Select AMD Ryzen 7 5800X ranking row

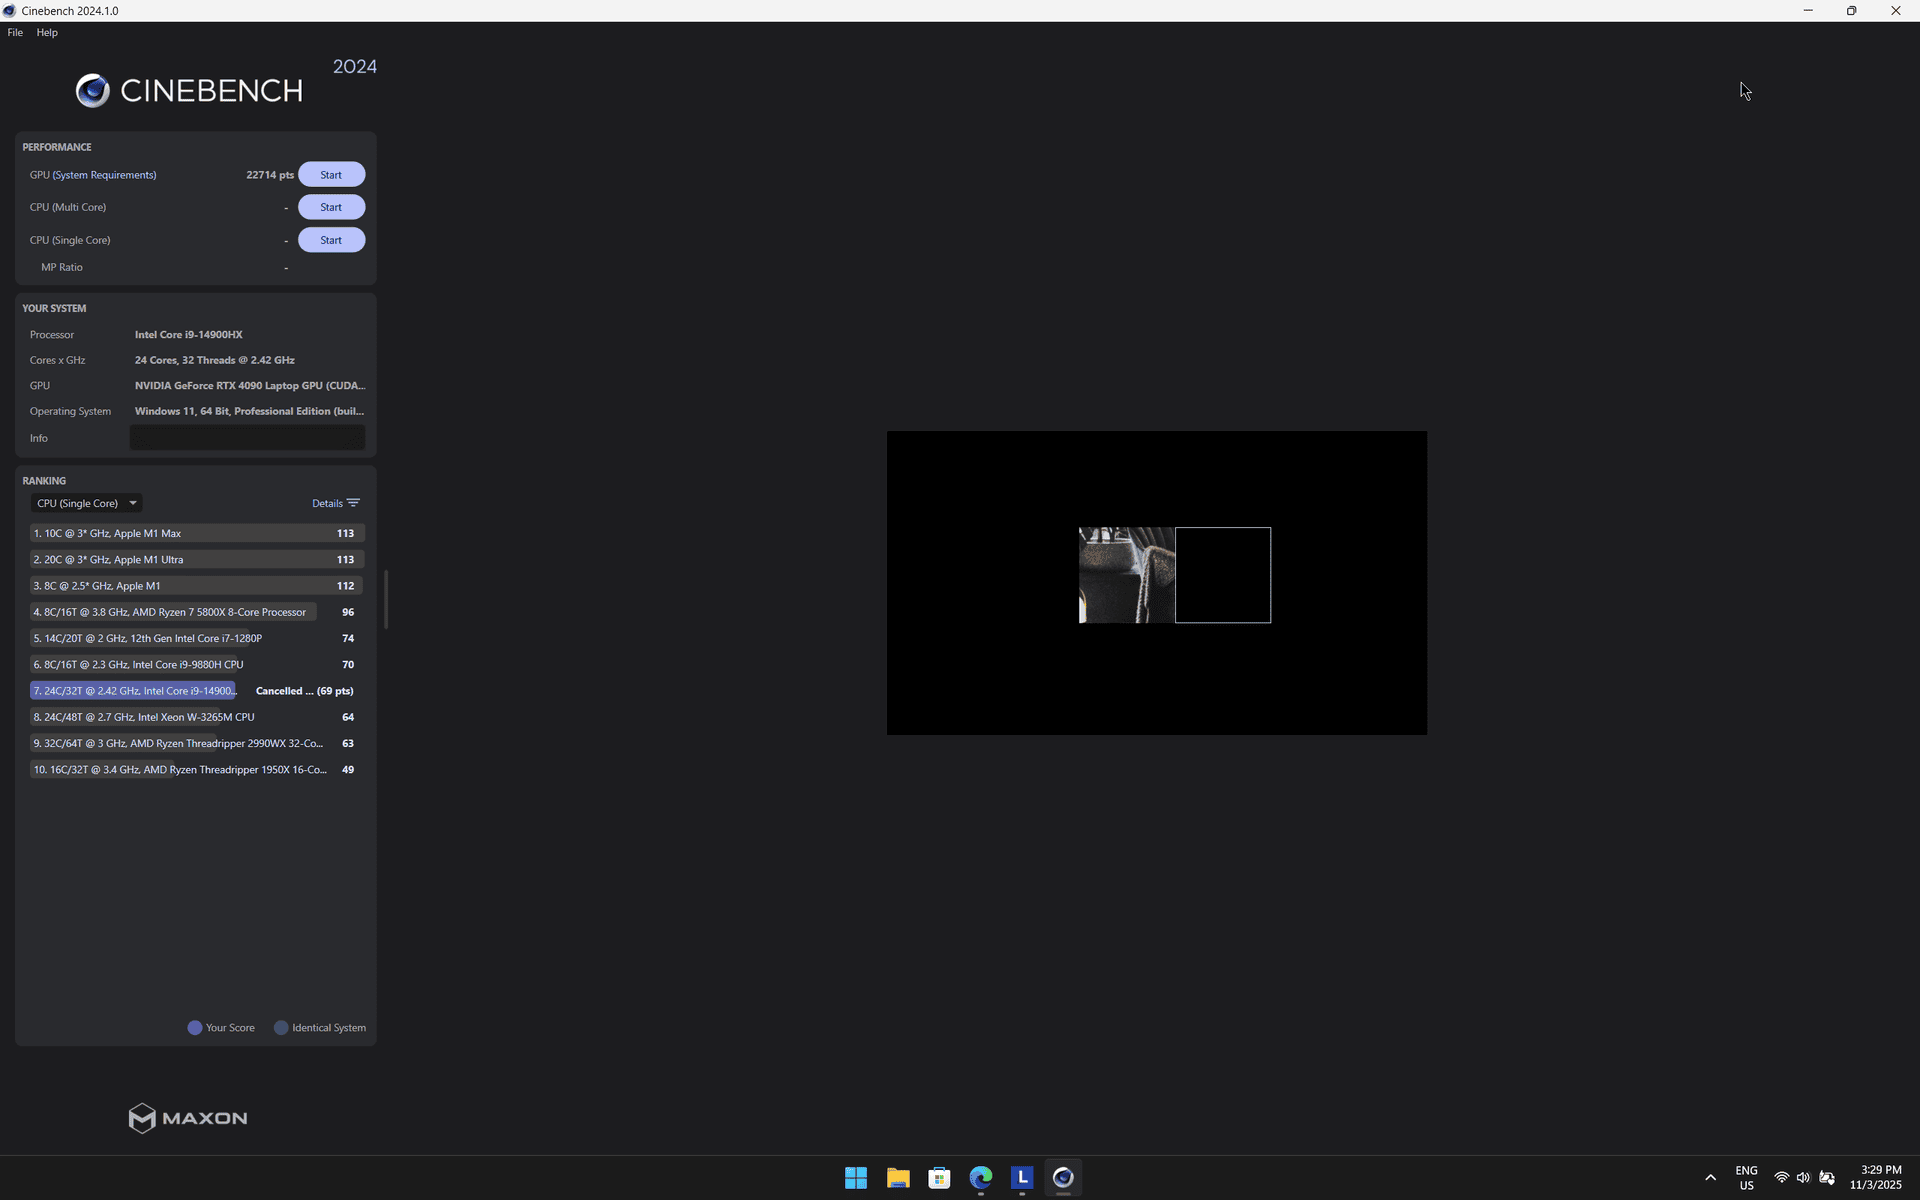tap(197, 612)
